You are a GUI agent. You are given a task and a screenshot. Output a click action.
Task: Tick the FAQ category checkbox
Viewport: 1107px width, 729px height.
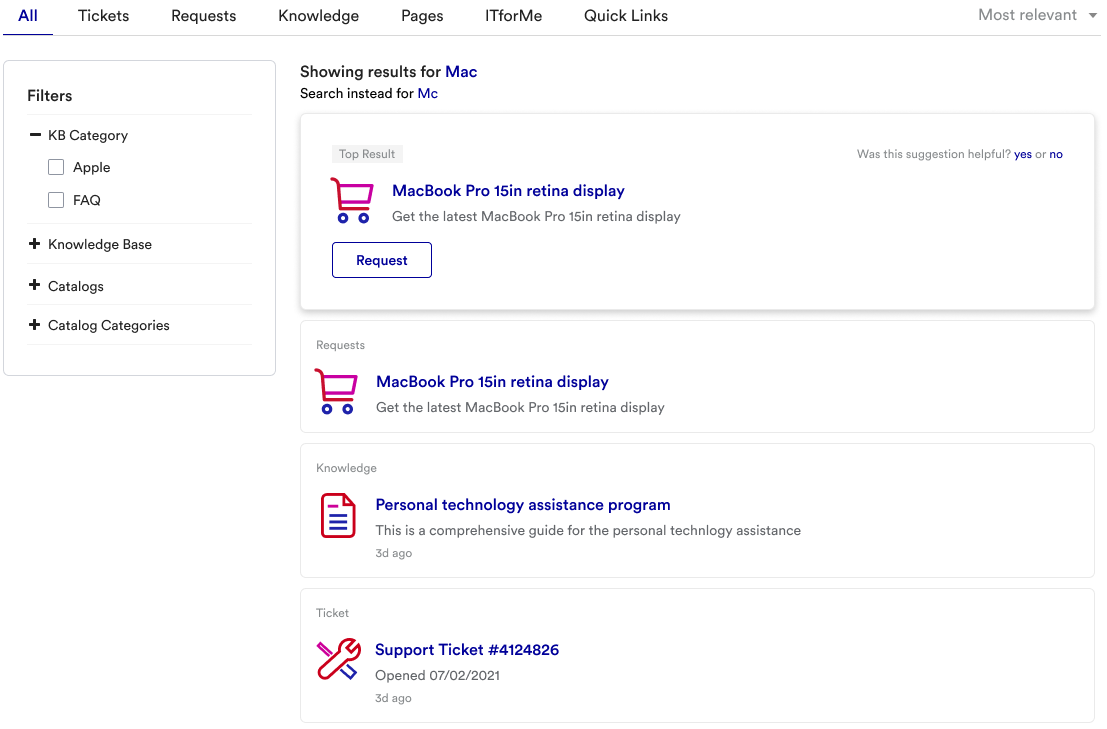pyautogui.click(x=56, y=200)
